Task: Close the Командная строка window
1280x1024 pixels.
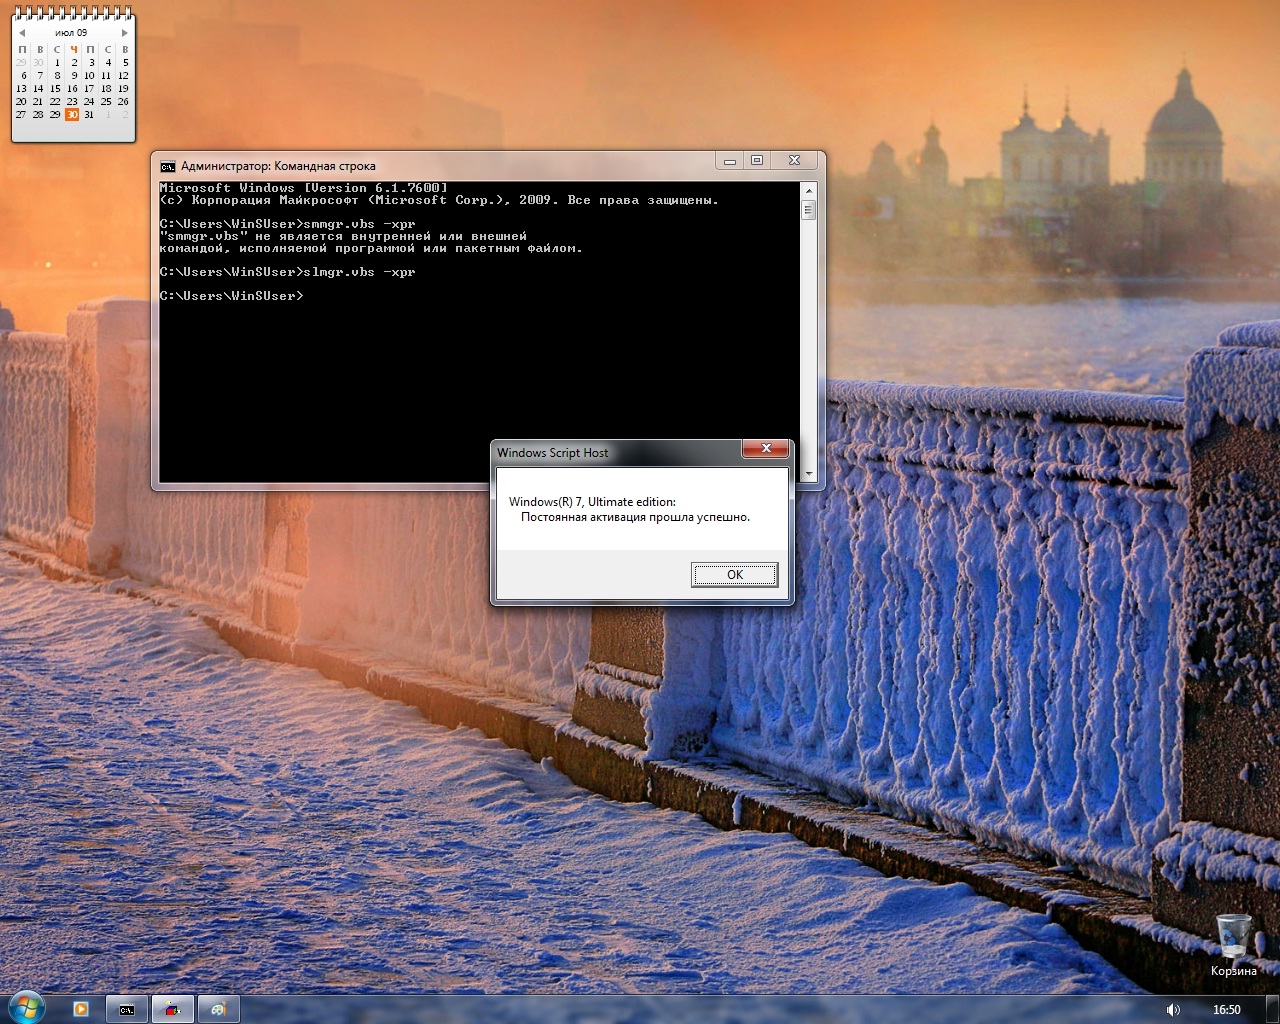Action: [x=794, y=160]
